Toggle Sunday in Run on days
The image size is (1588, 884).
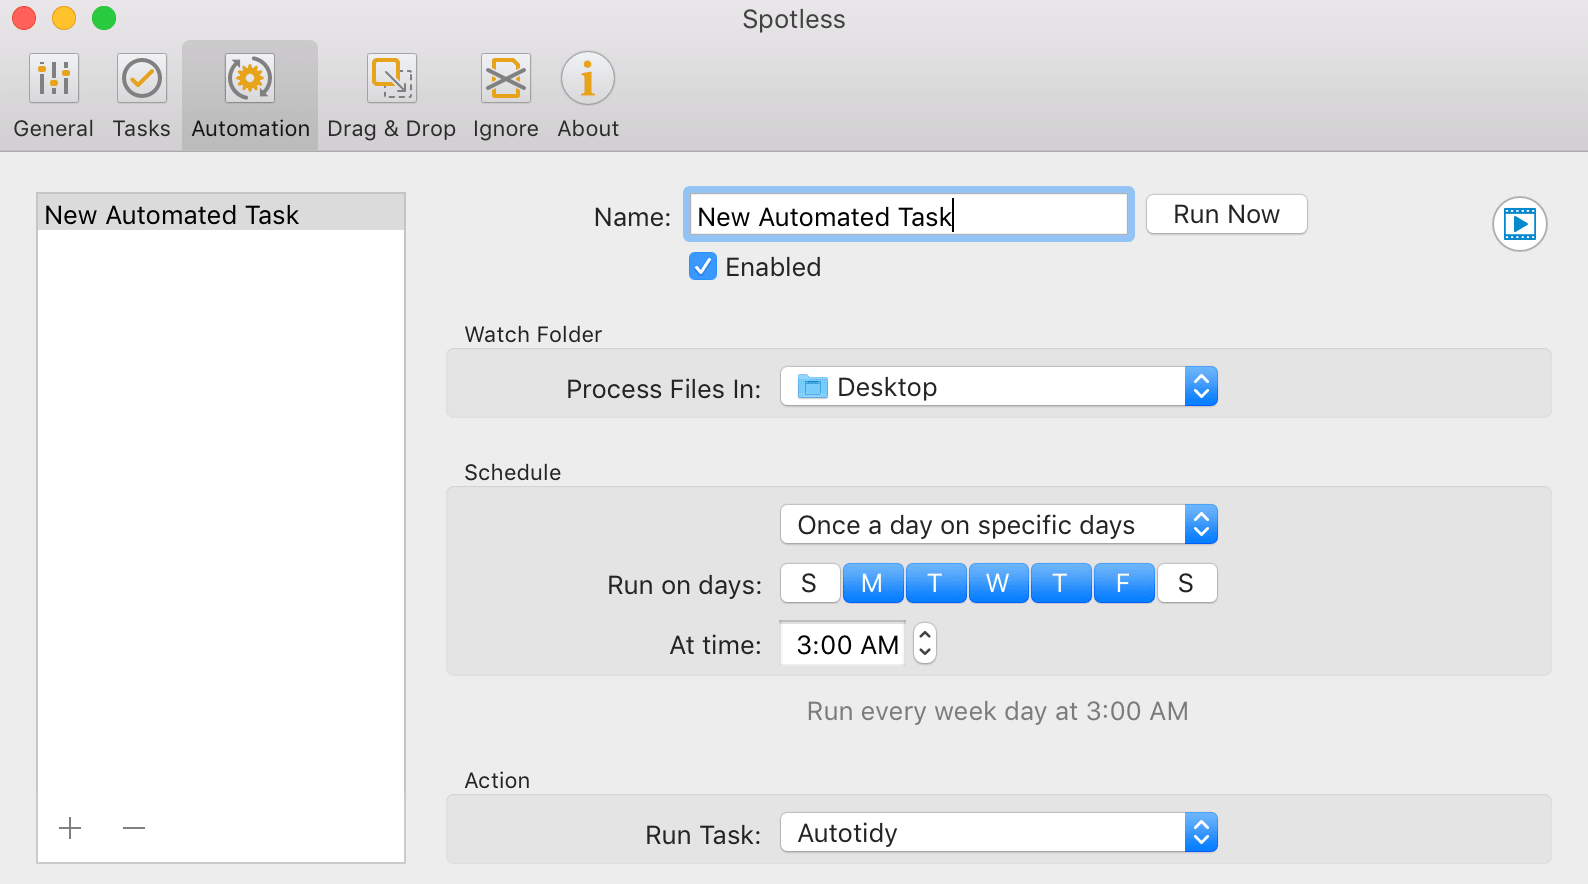tap(809, 583)
